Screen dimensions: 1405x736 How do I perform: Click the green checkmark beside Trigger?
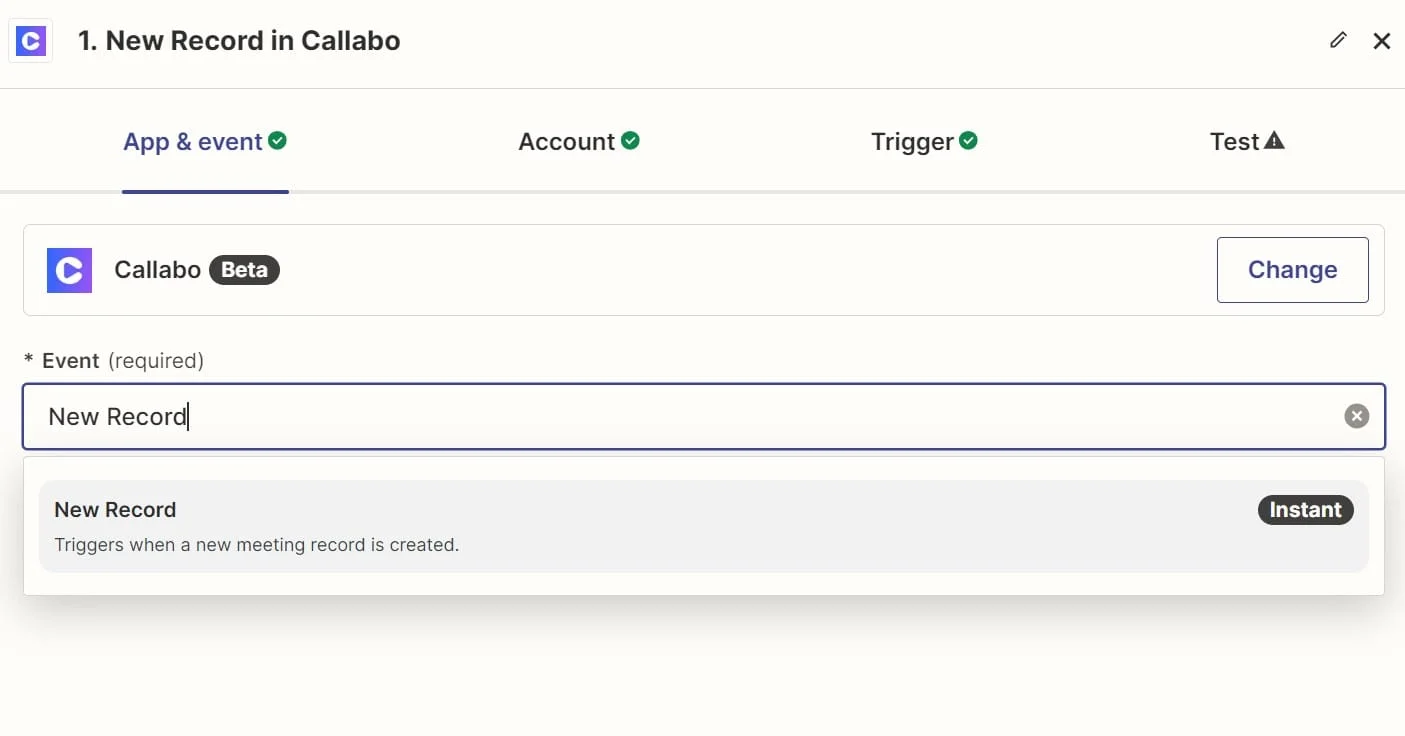968,141
